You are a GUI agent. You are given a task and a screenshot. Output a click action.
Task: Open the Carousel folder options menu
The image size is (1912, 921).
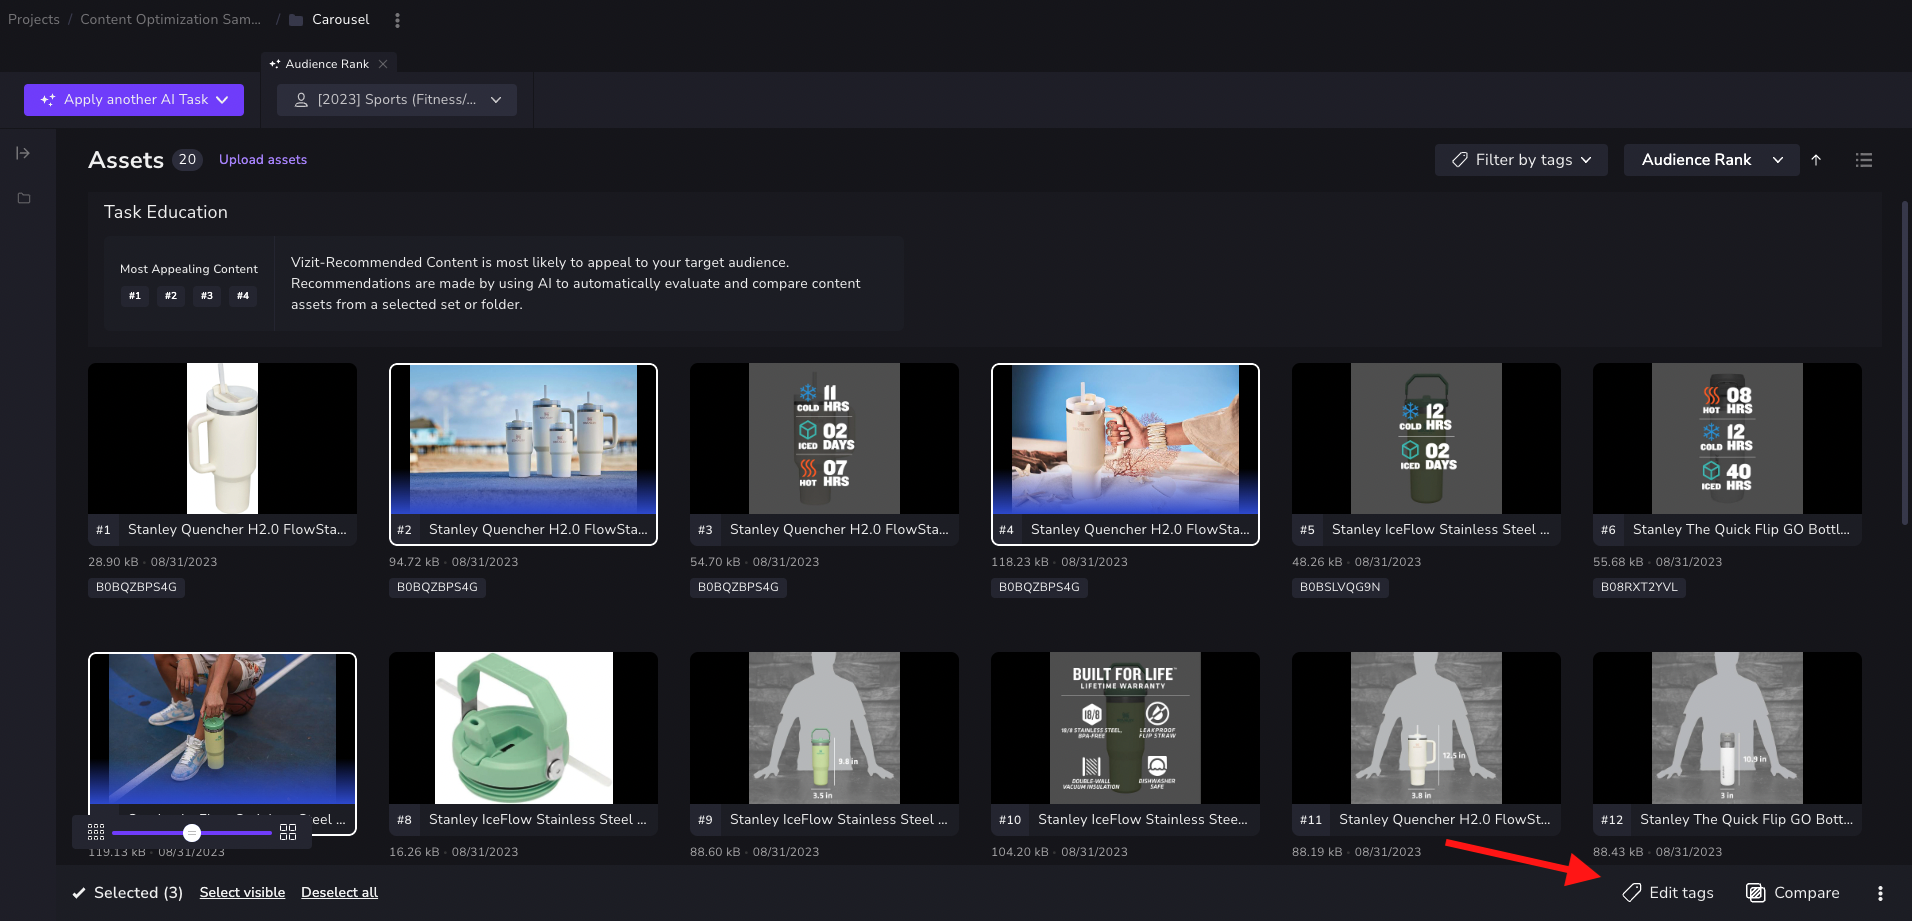(x=397, y=20)
